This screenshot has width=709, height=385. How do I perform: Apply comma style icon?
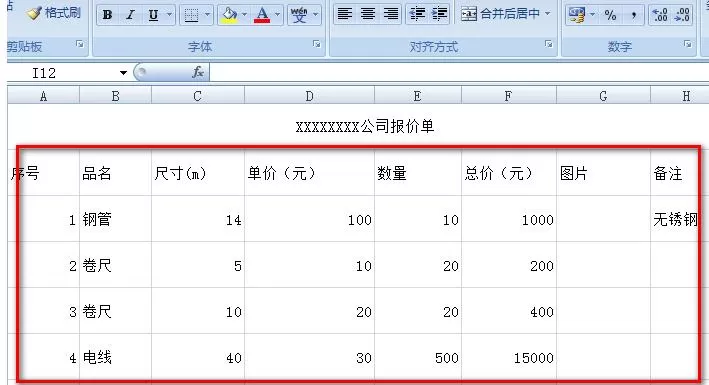point(633,15)
